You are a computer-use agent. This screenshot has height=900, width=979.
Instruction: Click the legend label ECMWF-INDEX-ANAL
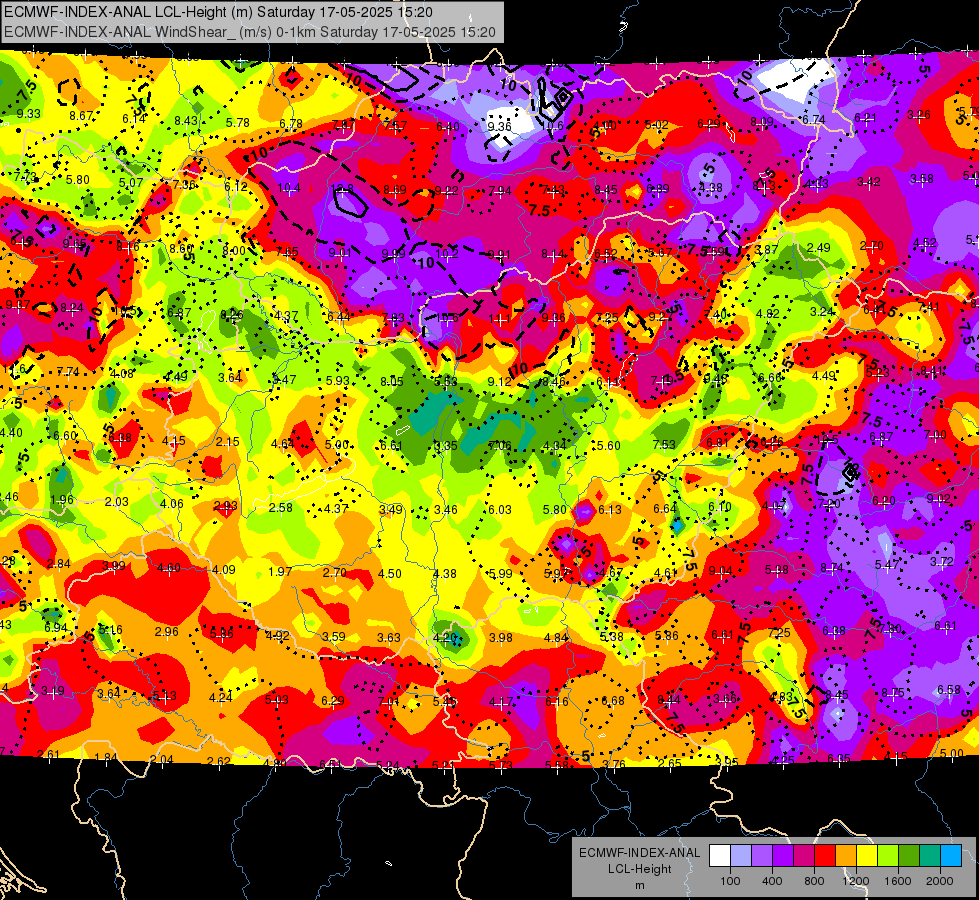tap(639, 853)
